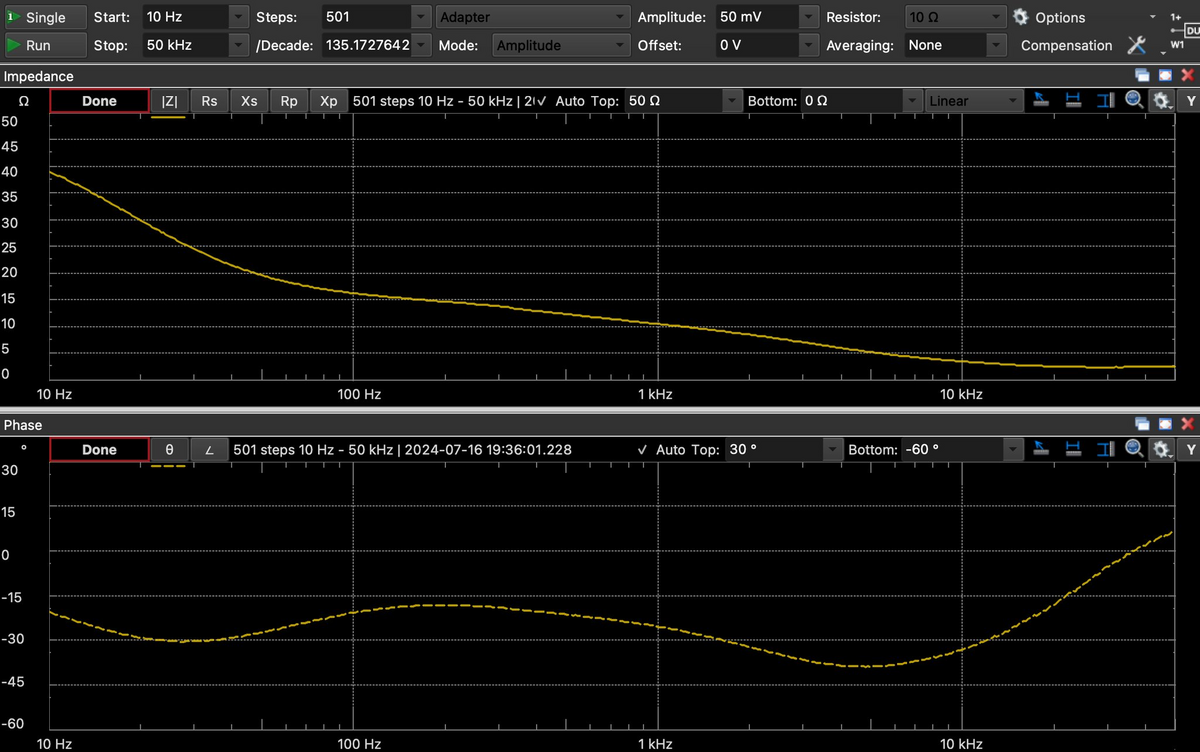This screenshot has height=752, width=1200.
Task: Click the Done status in Phase panel
Action: click(99, 450)
